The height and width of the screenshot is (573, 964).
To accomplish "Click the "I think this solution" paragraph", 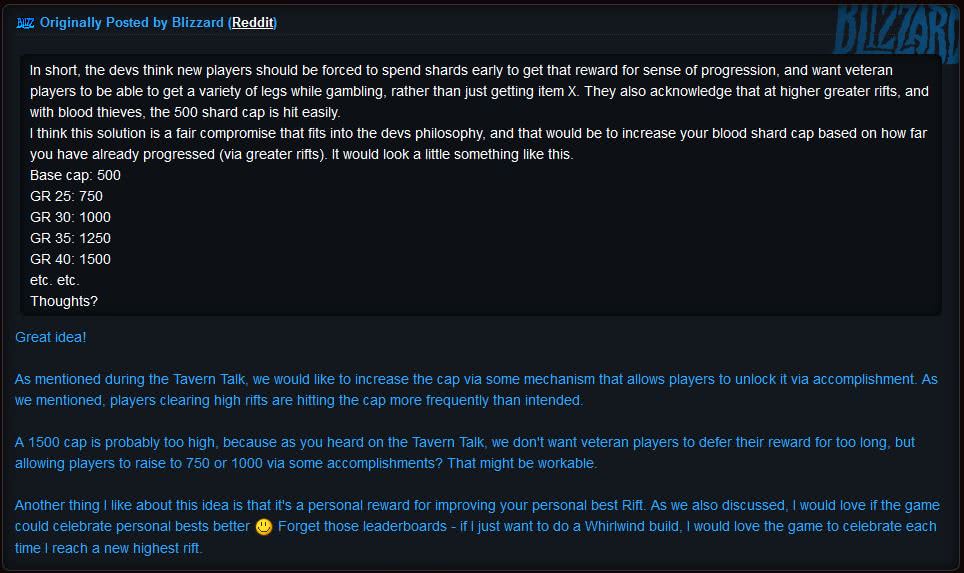I will tap(478, 144).
